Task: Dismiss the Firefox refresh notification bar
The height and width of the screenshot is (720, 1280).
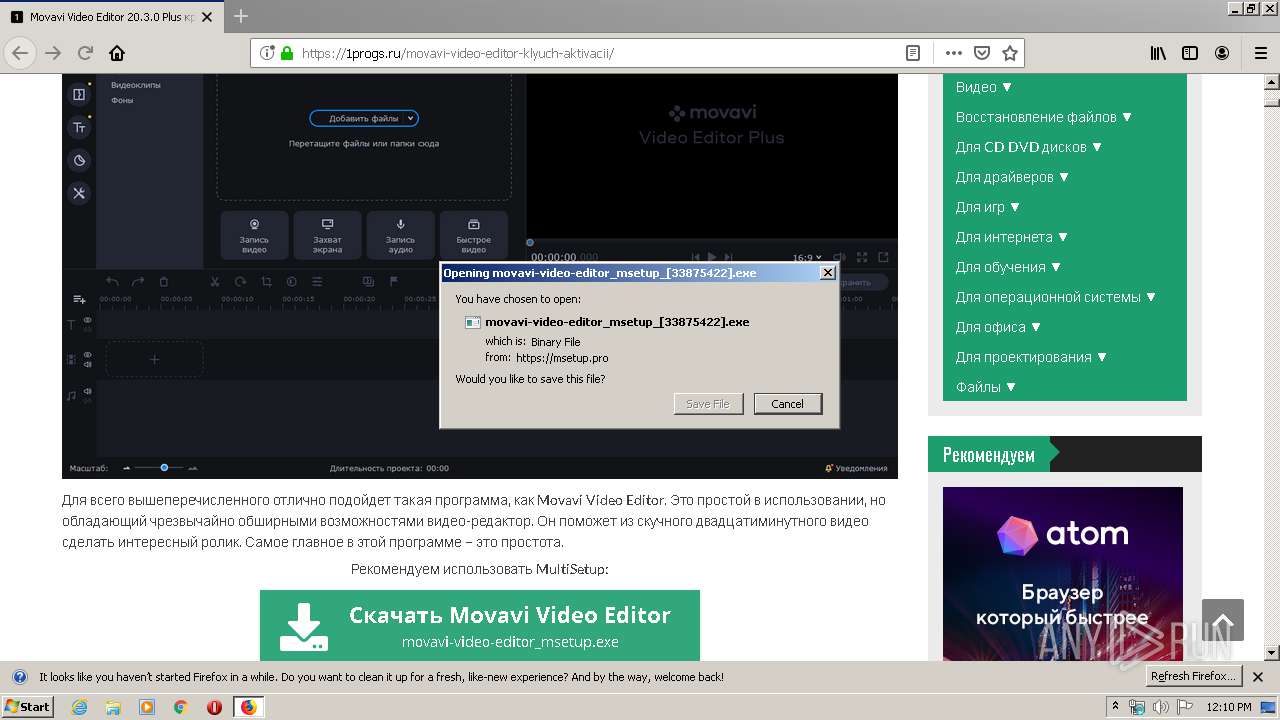Action: [1258, 677]
